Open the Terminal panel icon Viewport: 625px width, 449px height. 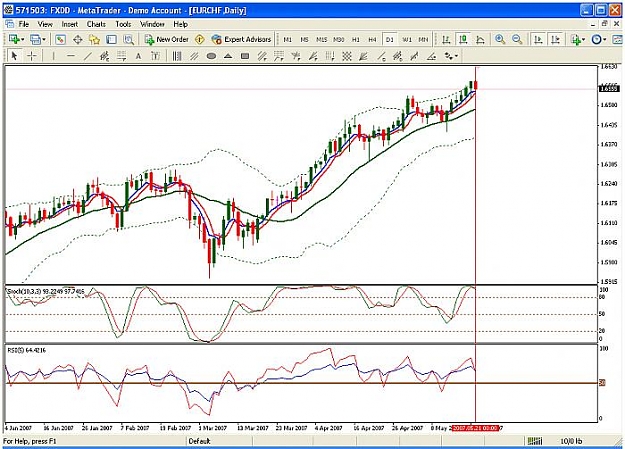(x=112, y=39)
